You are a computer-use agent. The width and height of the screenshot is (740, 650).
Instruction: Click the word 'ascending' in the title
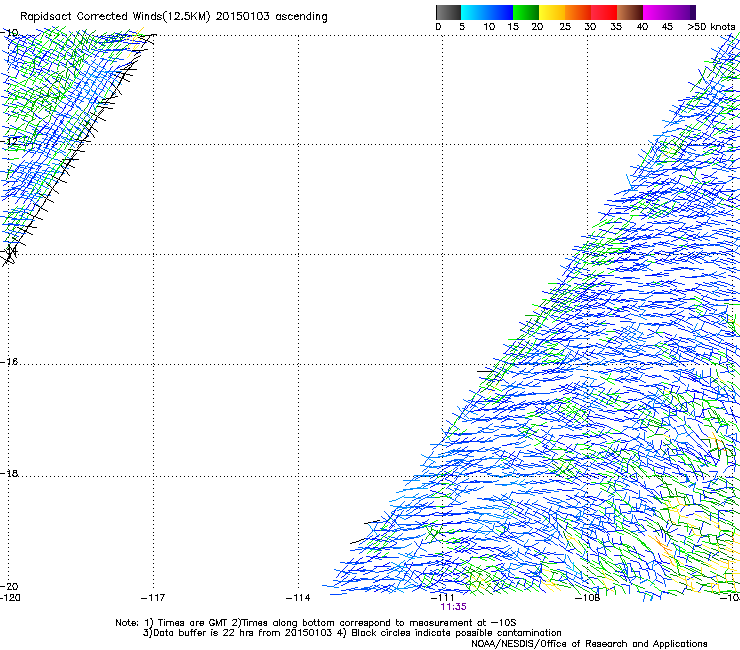(x=302, y=17)
